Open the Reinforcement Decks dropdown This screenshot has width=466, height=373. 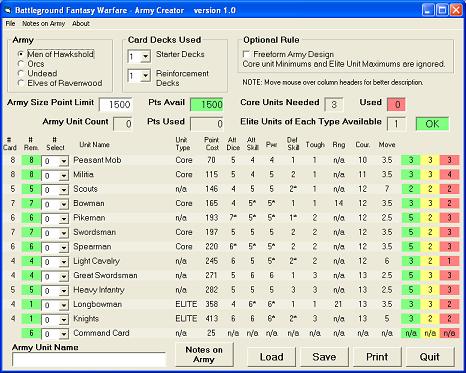point(145,76)
